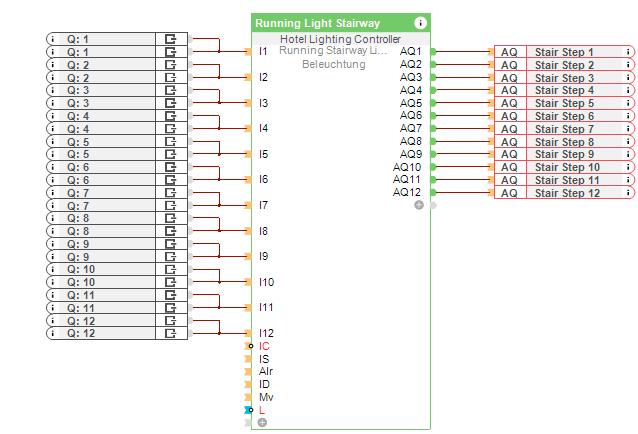
Task: Click info icon of Stair Step 12
Action: coord(629,193)
